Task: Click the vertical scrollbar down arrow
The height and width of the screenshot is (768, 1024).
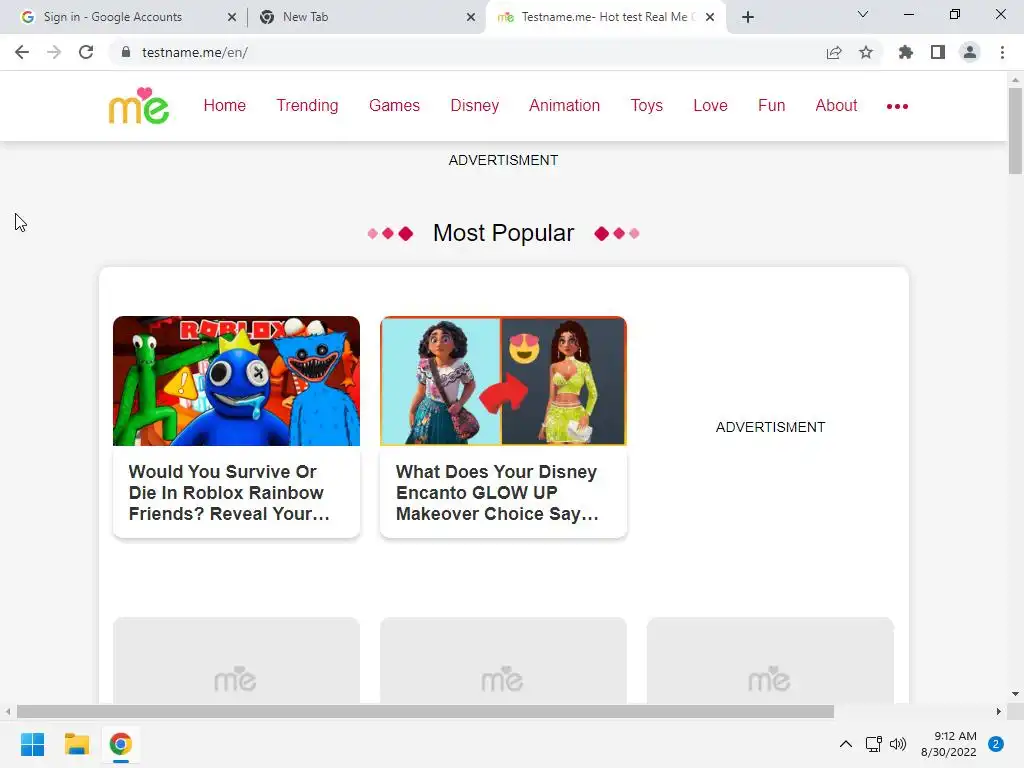Action: 1015,694
